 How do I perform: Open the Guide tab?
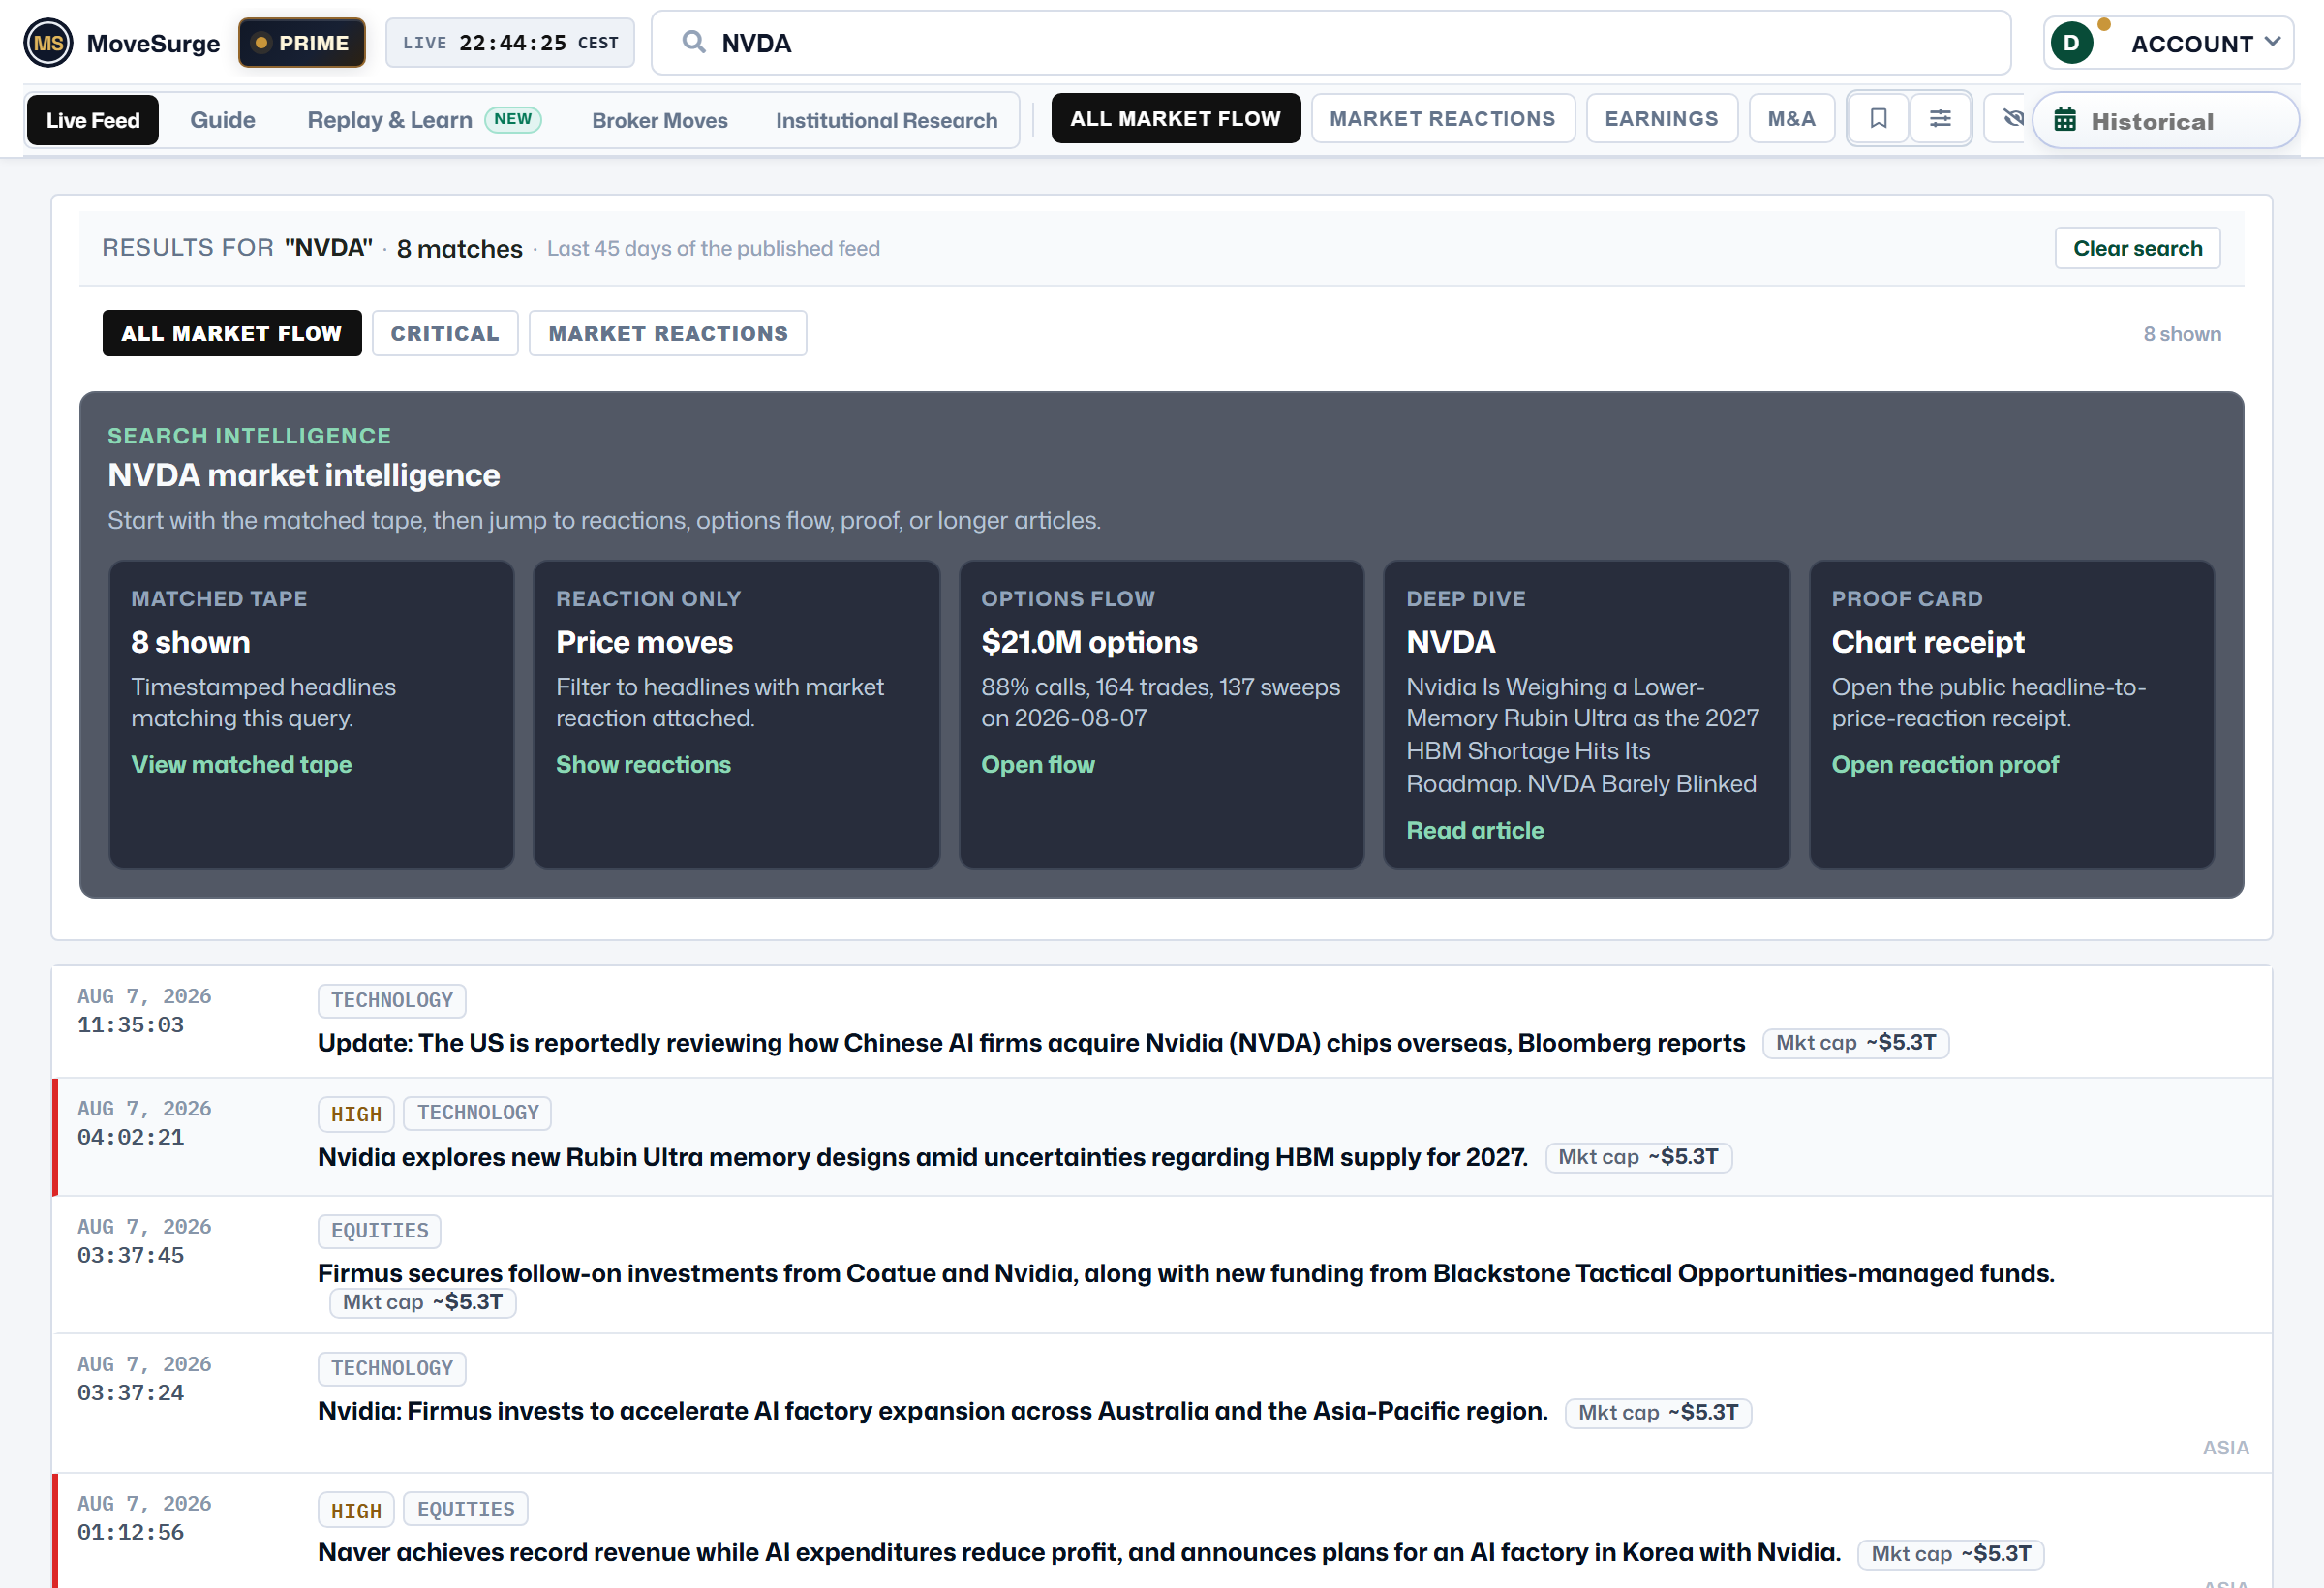(223, 120)
